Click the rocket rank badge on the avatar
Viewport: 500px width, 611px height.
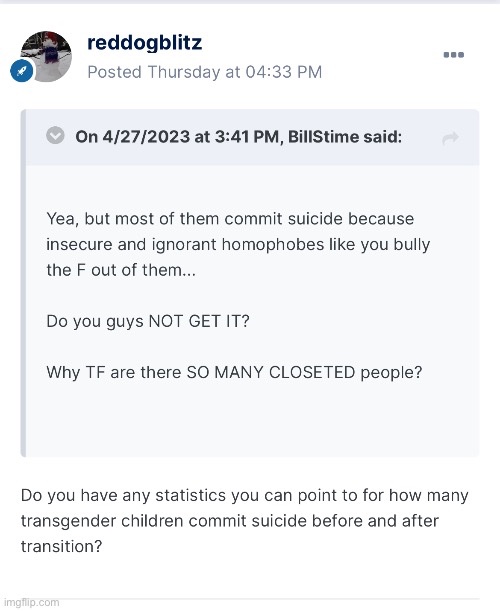pos(22,71)
